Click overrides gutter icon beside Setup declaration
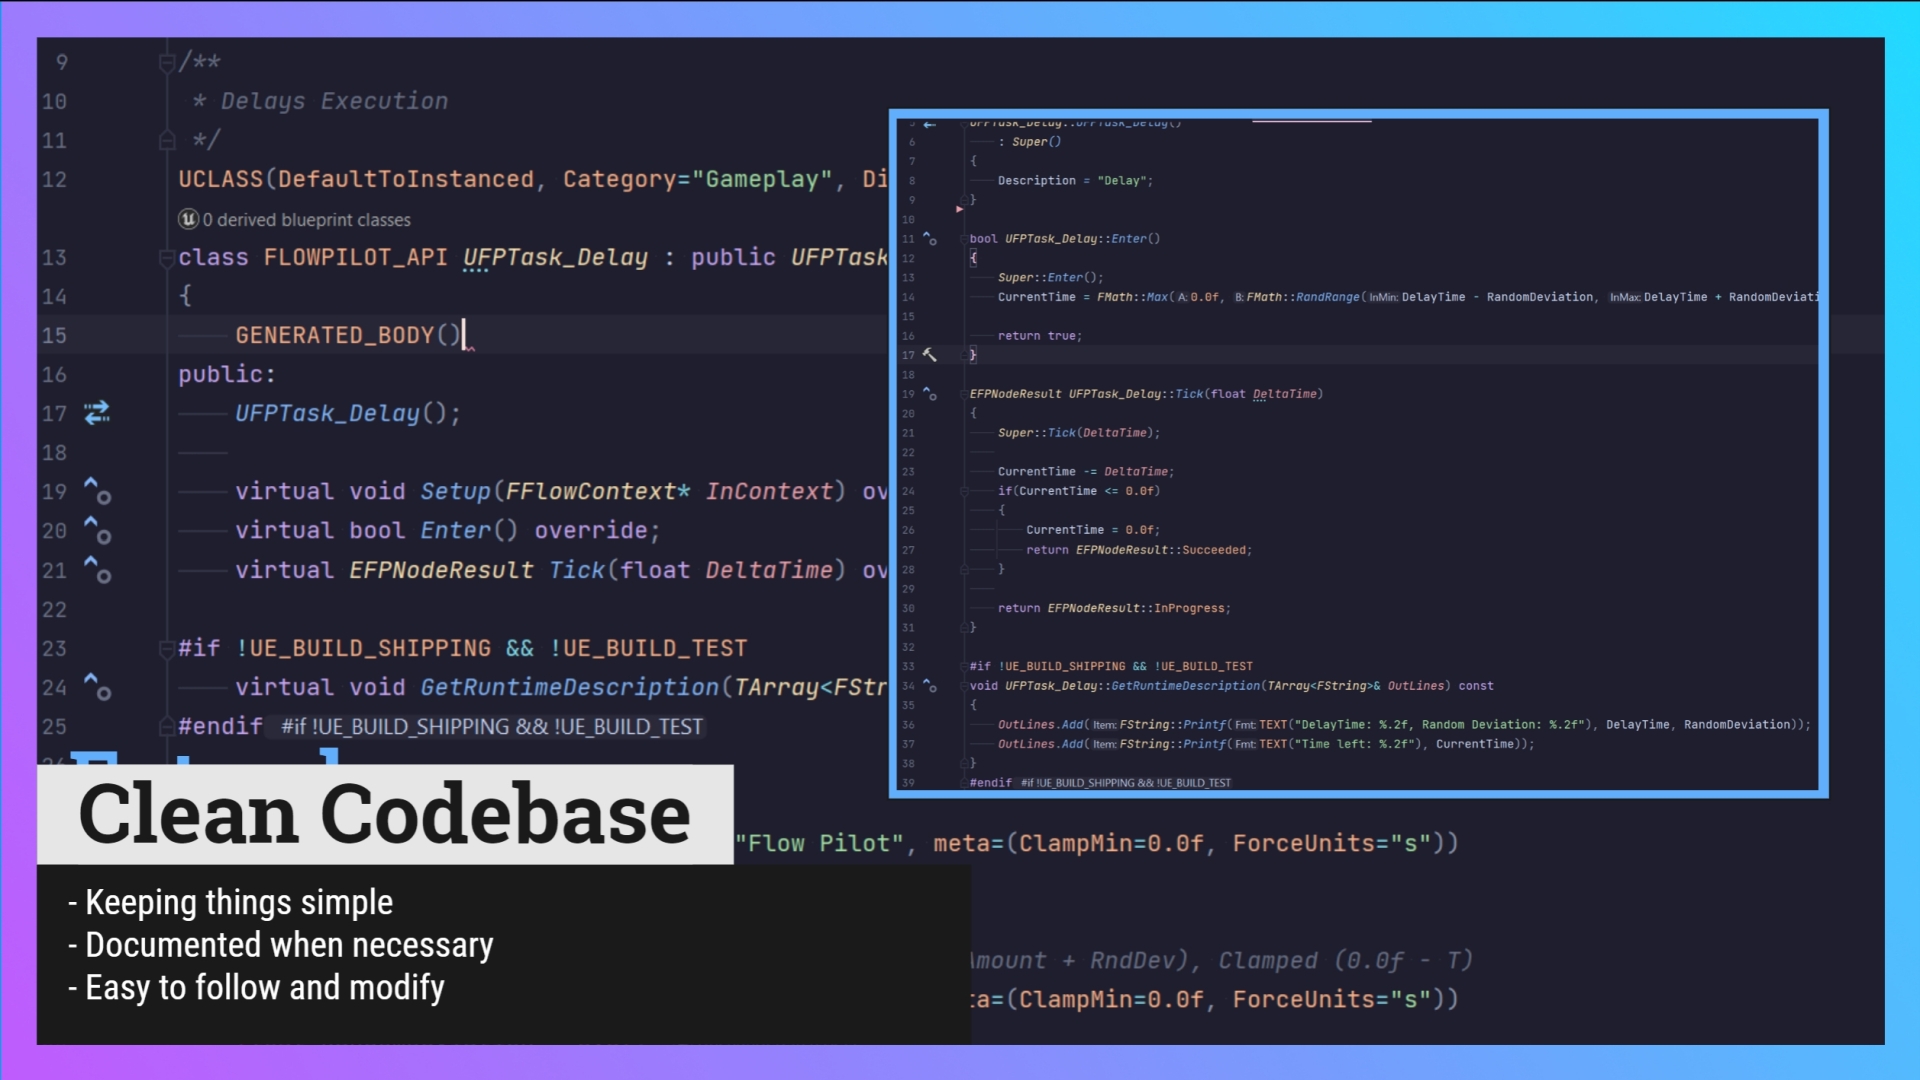Screen dimensions: 1920x1080 coord(97,491)
